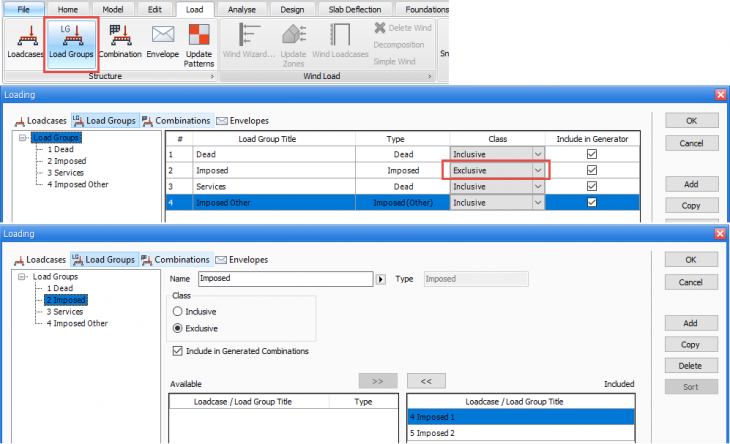Open the Combination ribbon tool
The image size is (730, 444).
(120, 43)
